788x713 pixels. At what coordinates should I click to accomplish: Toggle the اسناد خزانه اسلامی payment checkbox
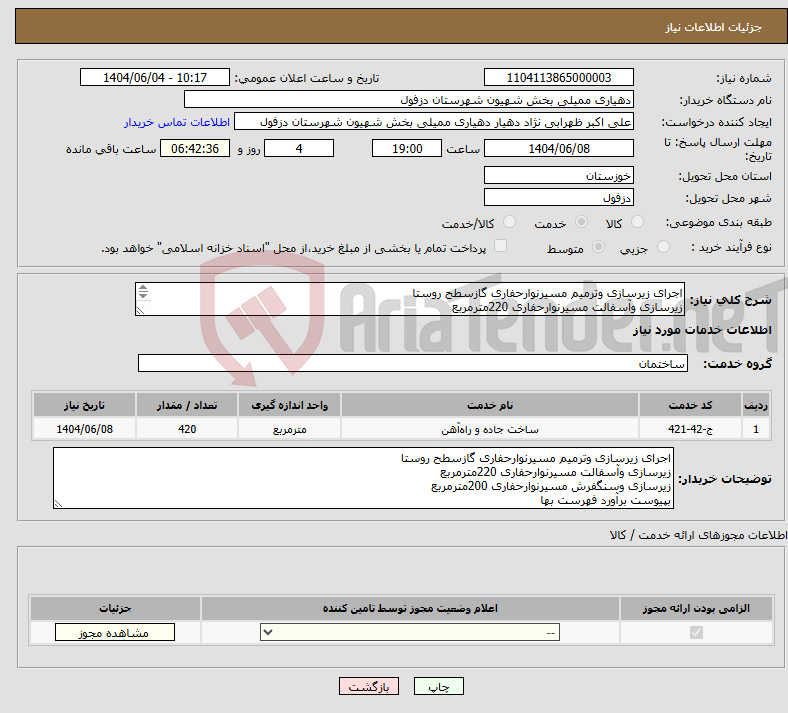501,246
